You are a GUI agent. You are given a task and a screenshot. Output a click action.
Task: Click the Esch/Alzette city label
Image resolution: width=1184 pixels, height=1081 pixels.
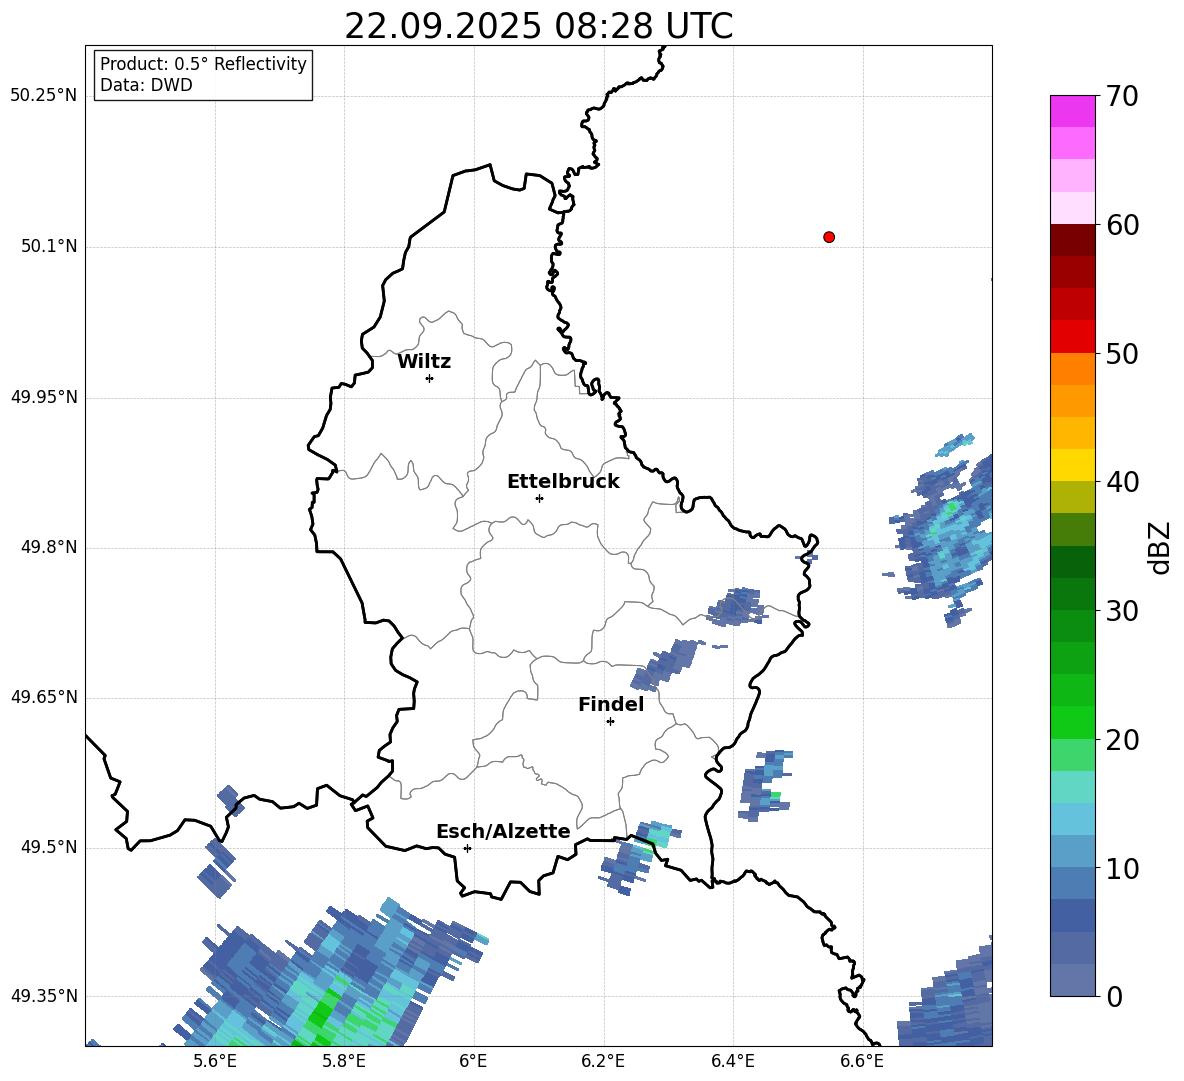tap(503, 831)
